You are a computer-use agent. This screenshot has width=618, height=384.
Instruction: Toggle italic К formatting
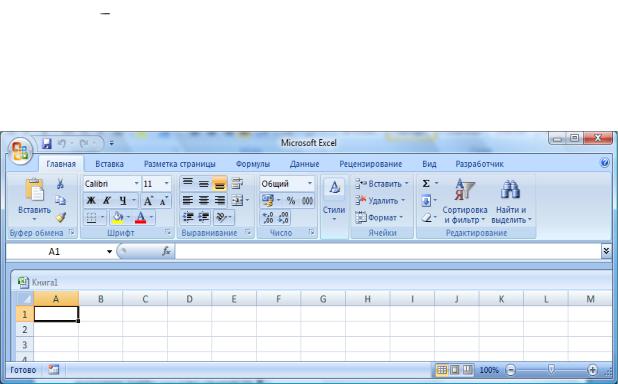(106, 201)
